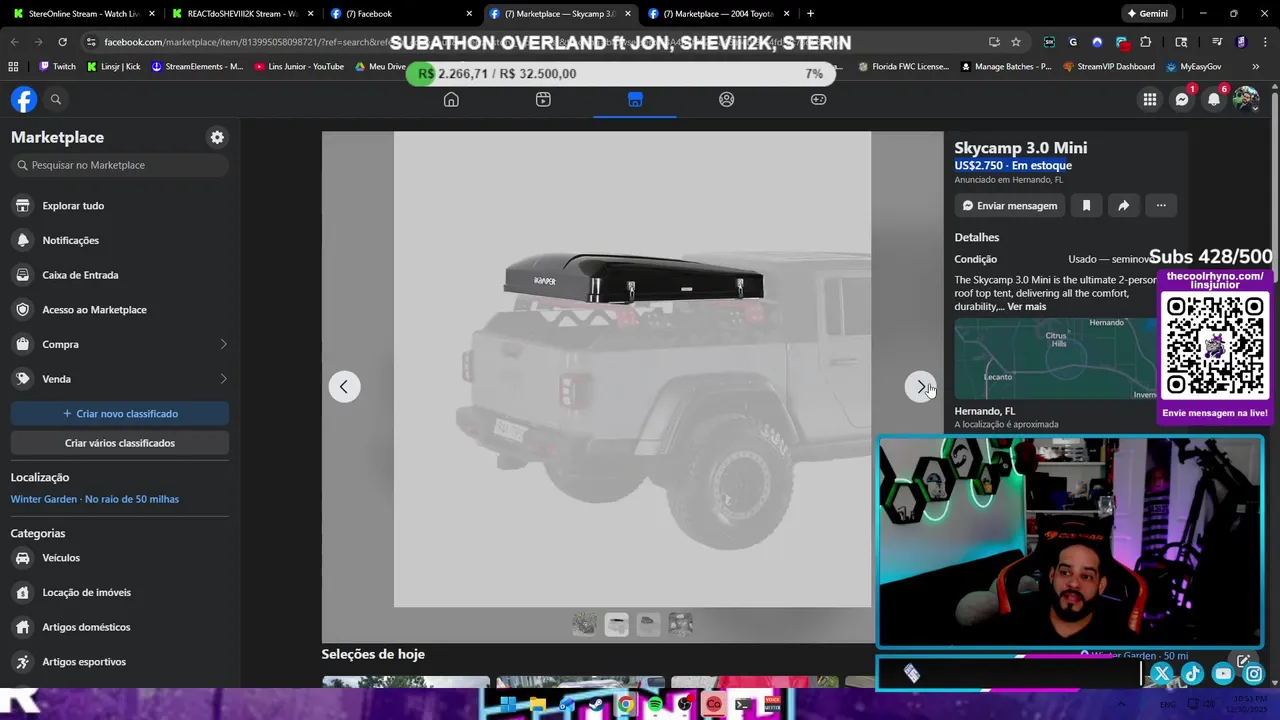Click the Windows Start button
Screen dimensions: 1280x720
click(508, 705)
